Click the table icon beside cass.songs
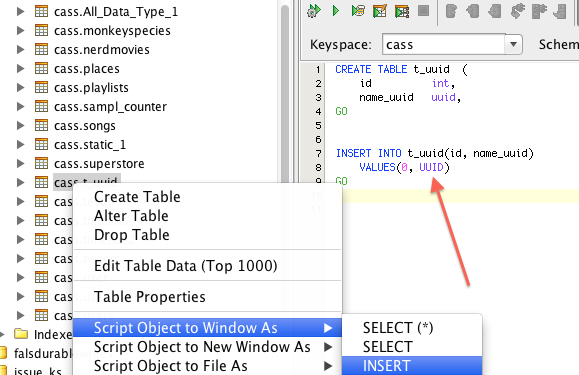This screenshot has width=579, height=375. 41,125
